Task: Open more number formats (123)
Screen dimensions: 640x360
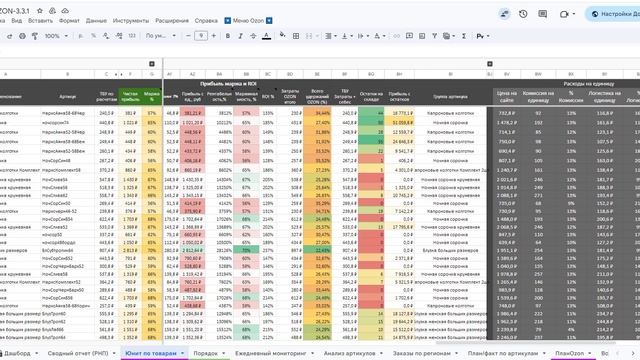Action: (132, 36)
